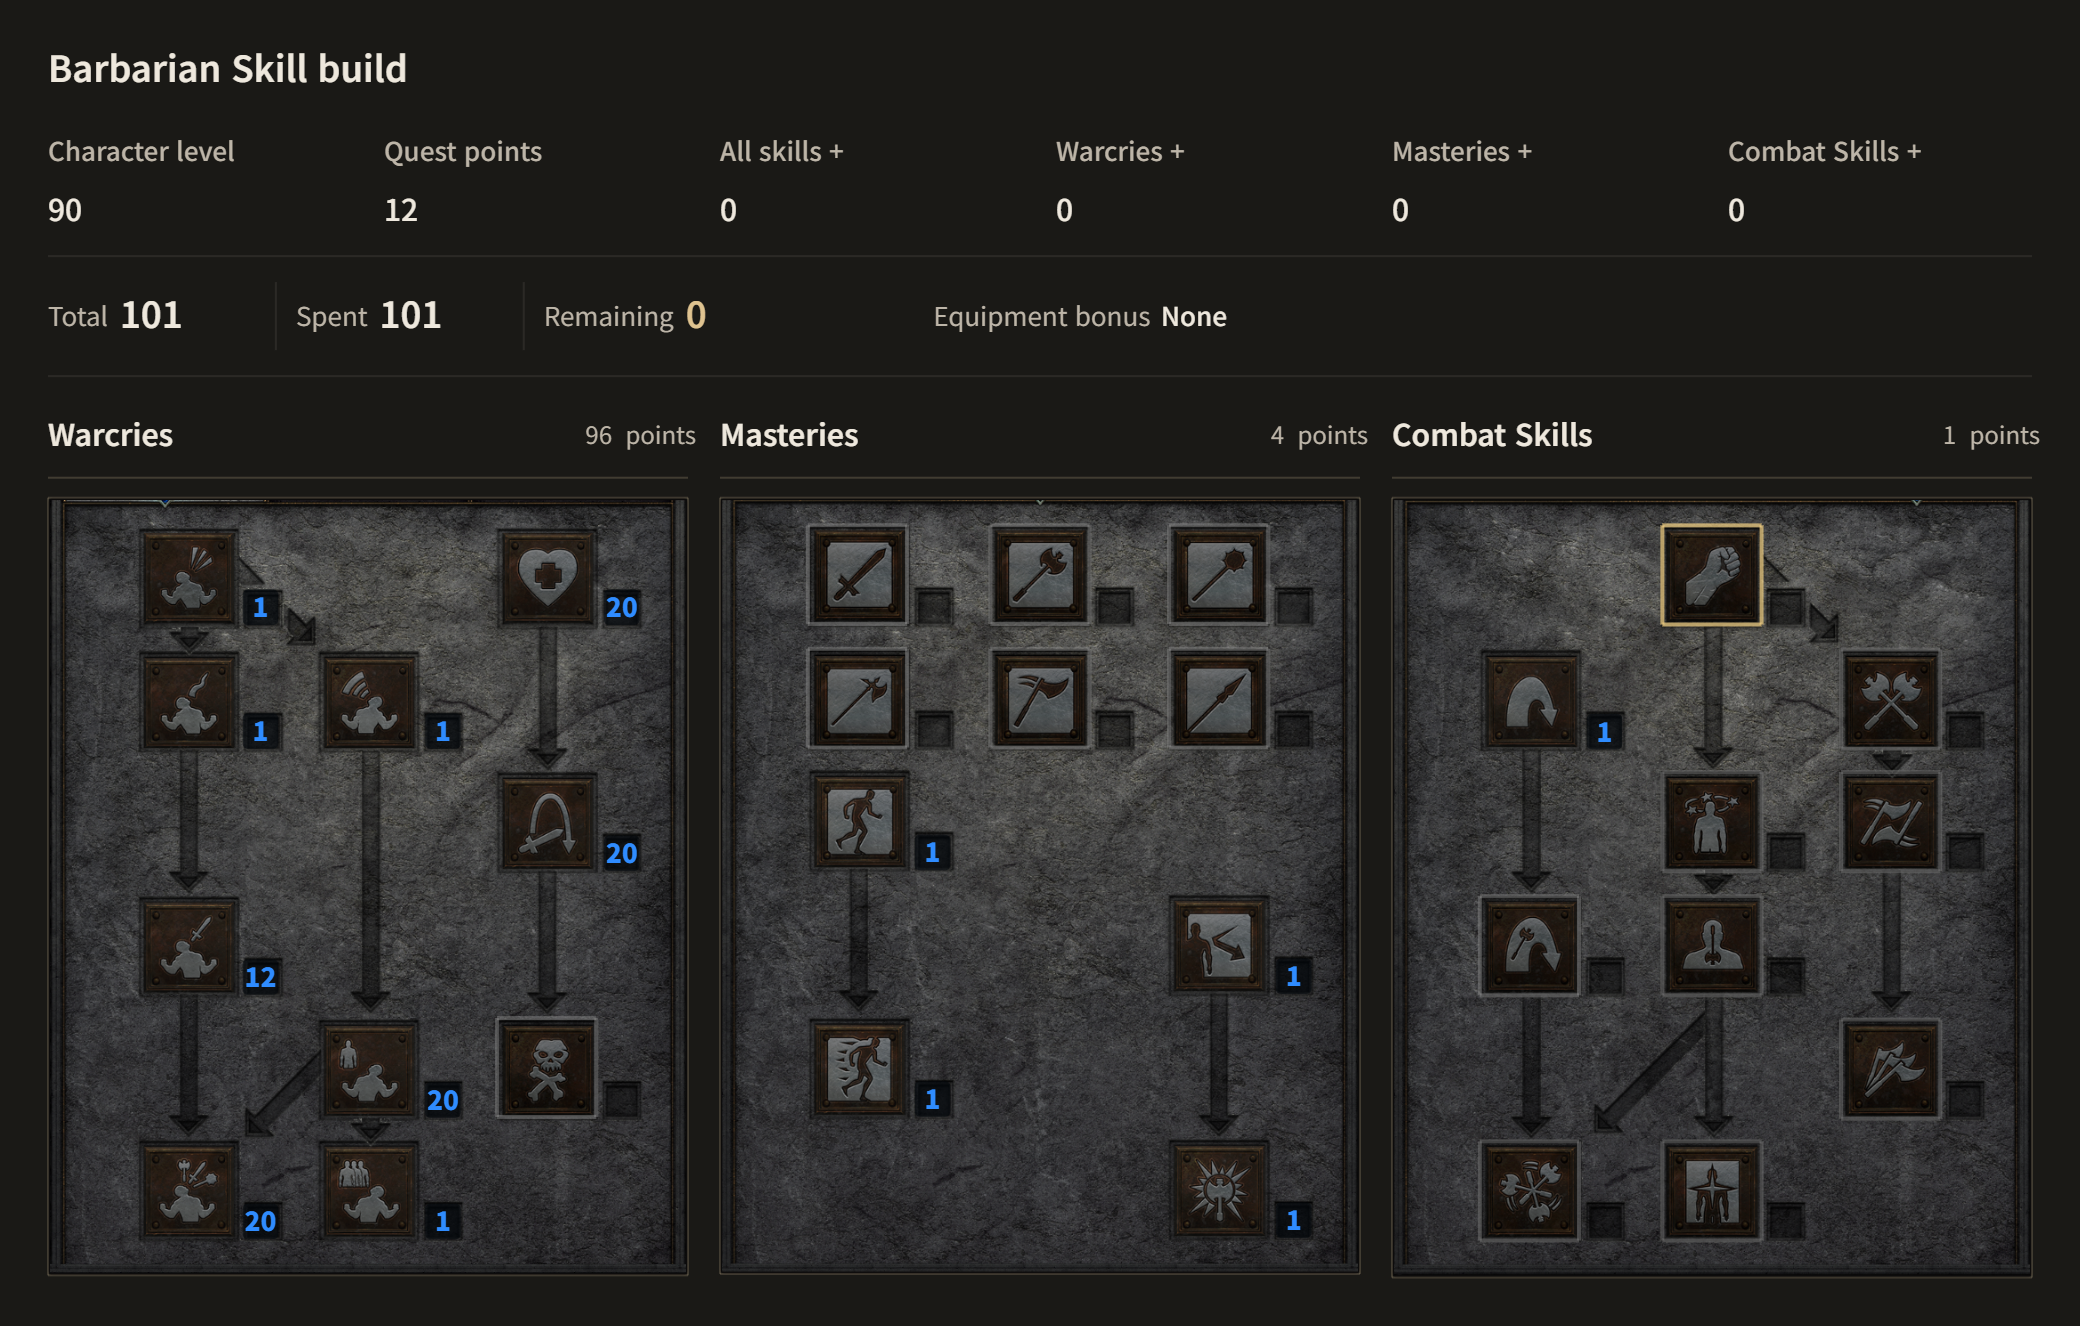2080x1326 pixels.
Task: Click the Leap Attack skill icon
Action: pyautogui.click(x=1531, y=945)
